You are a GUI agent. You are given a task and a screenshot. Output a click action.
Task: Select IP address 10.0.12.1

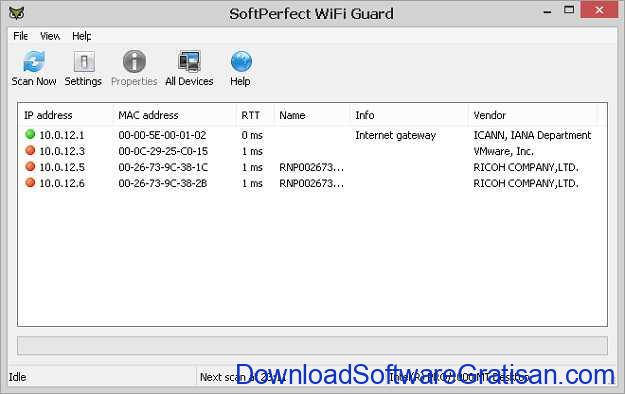(62, 135)
